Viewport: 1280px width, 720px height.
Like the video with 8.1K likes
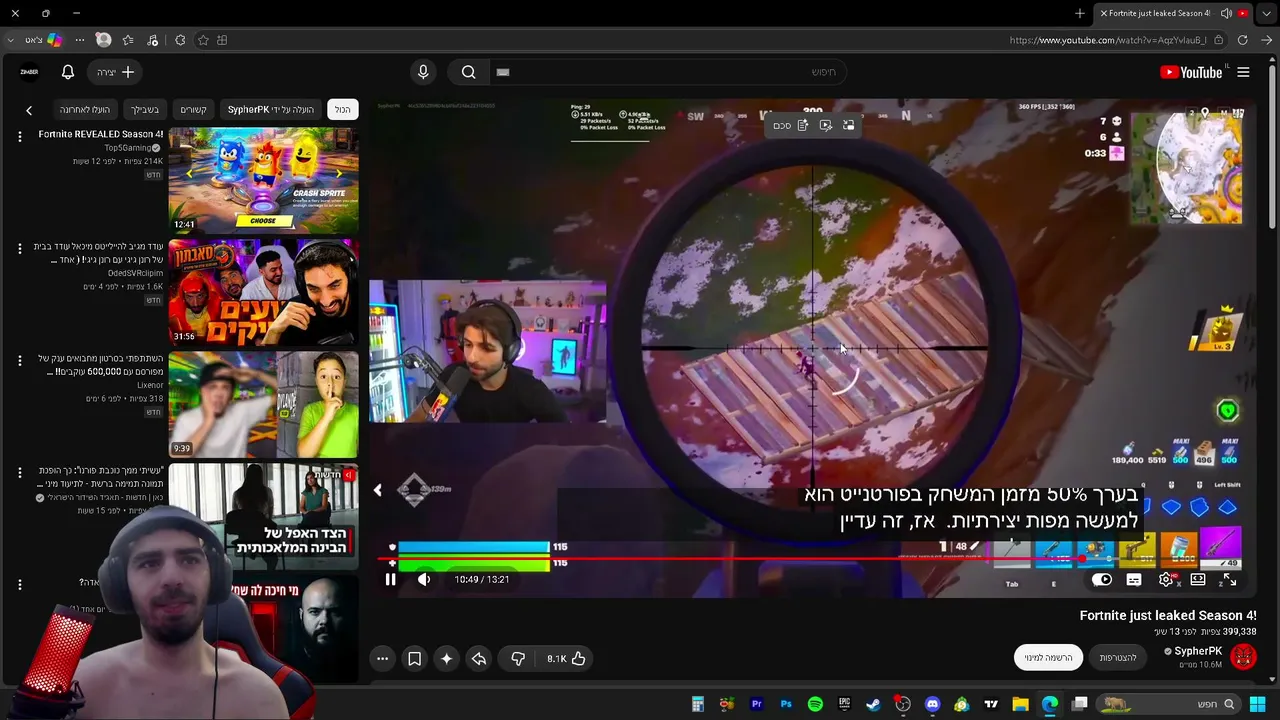(x=567, y=658)
